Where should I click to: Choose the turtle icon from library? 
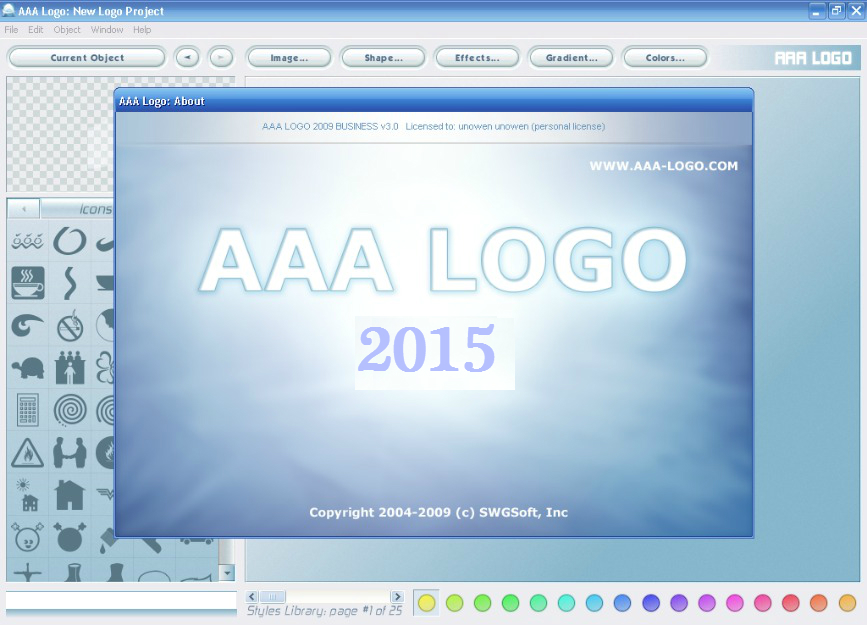28,368
